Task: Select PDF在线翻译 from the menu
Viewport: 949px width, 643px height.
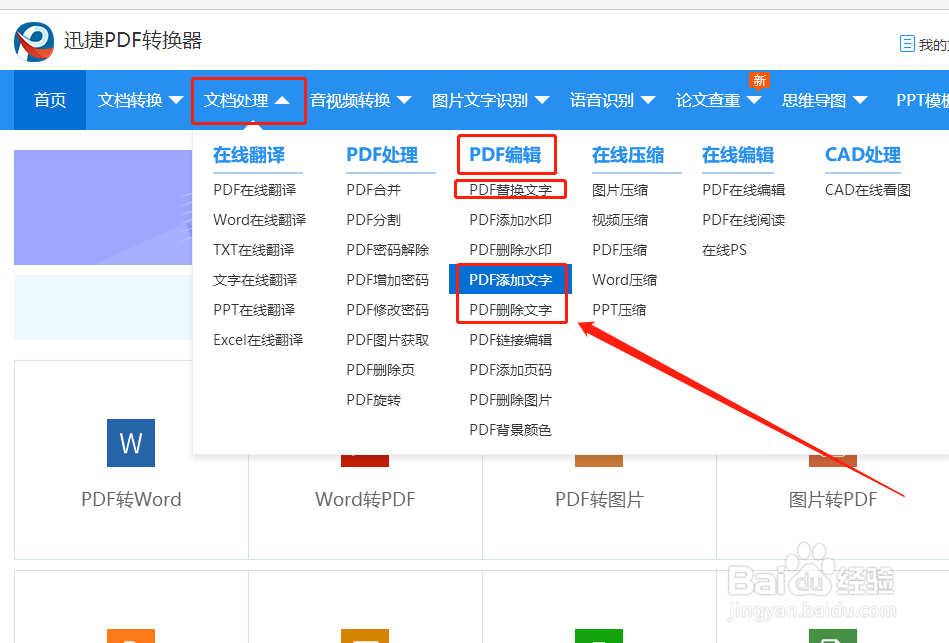Action: pyautogui.click(x=255, y=190)
